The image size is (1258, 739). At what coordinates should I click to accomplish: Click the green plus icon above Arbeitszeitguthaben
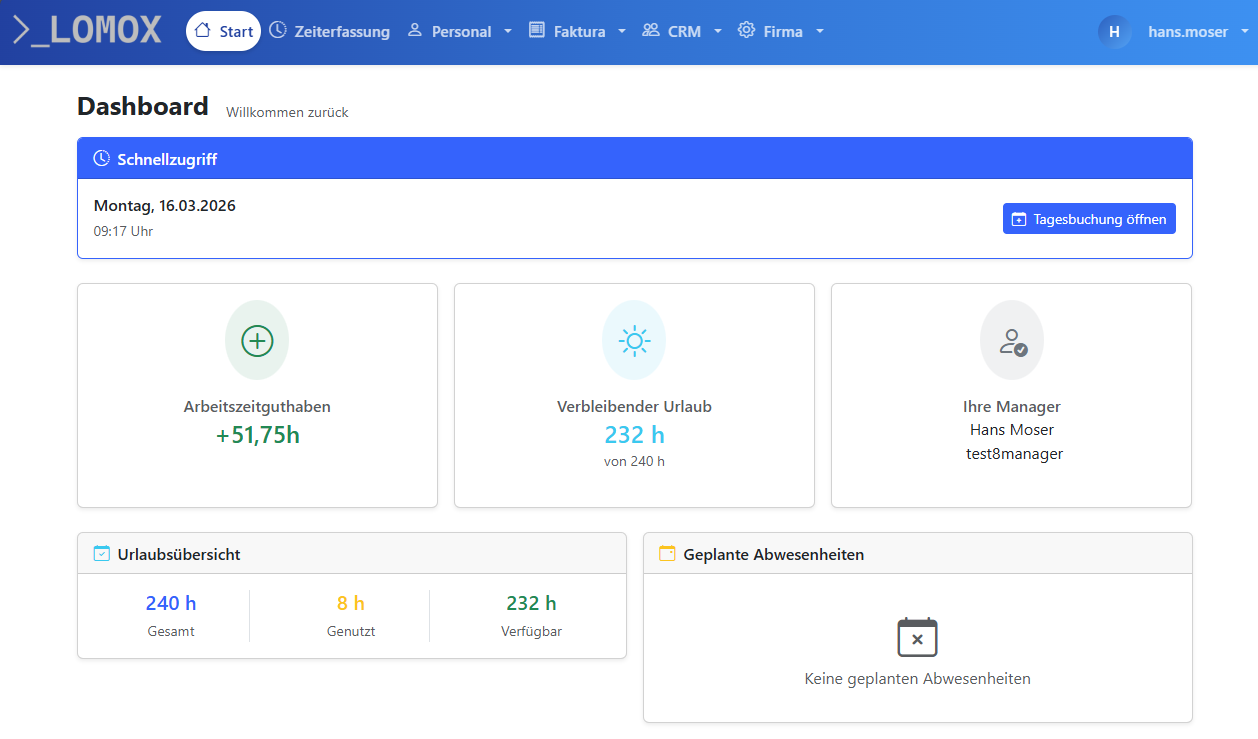257,340
